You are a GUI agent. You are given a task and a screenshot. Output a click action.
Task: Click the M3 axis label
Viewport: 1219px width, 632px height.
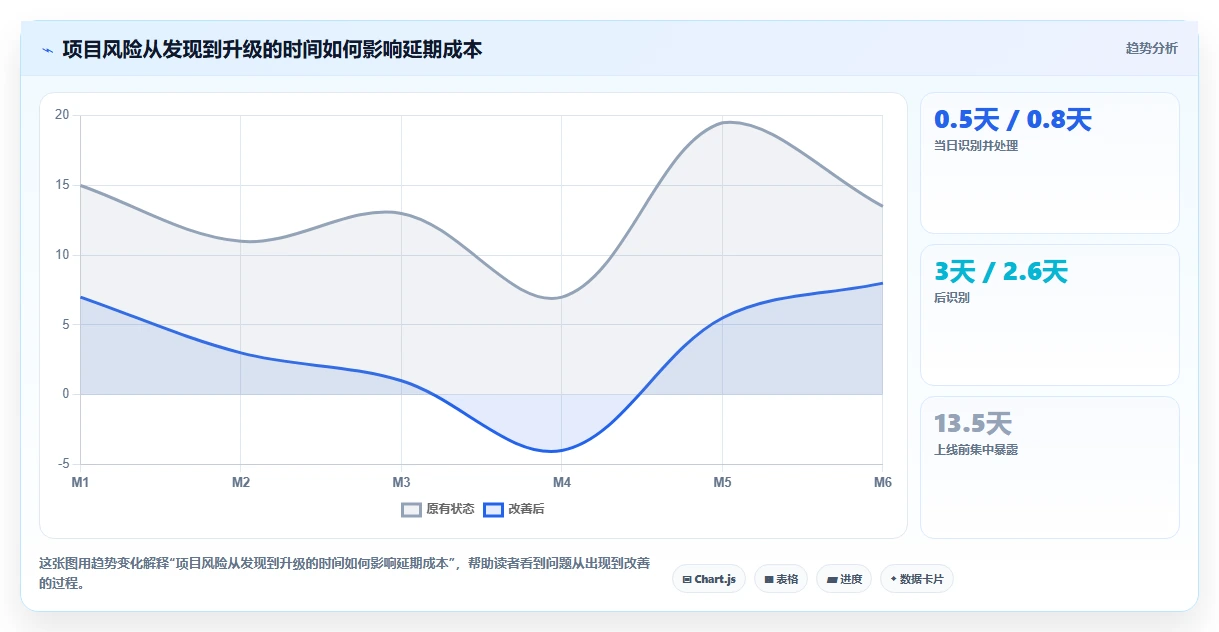(x=401, y=482)
